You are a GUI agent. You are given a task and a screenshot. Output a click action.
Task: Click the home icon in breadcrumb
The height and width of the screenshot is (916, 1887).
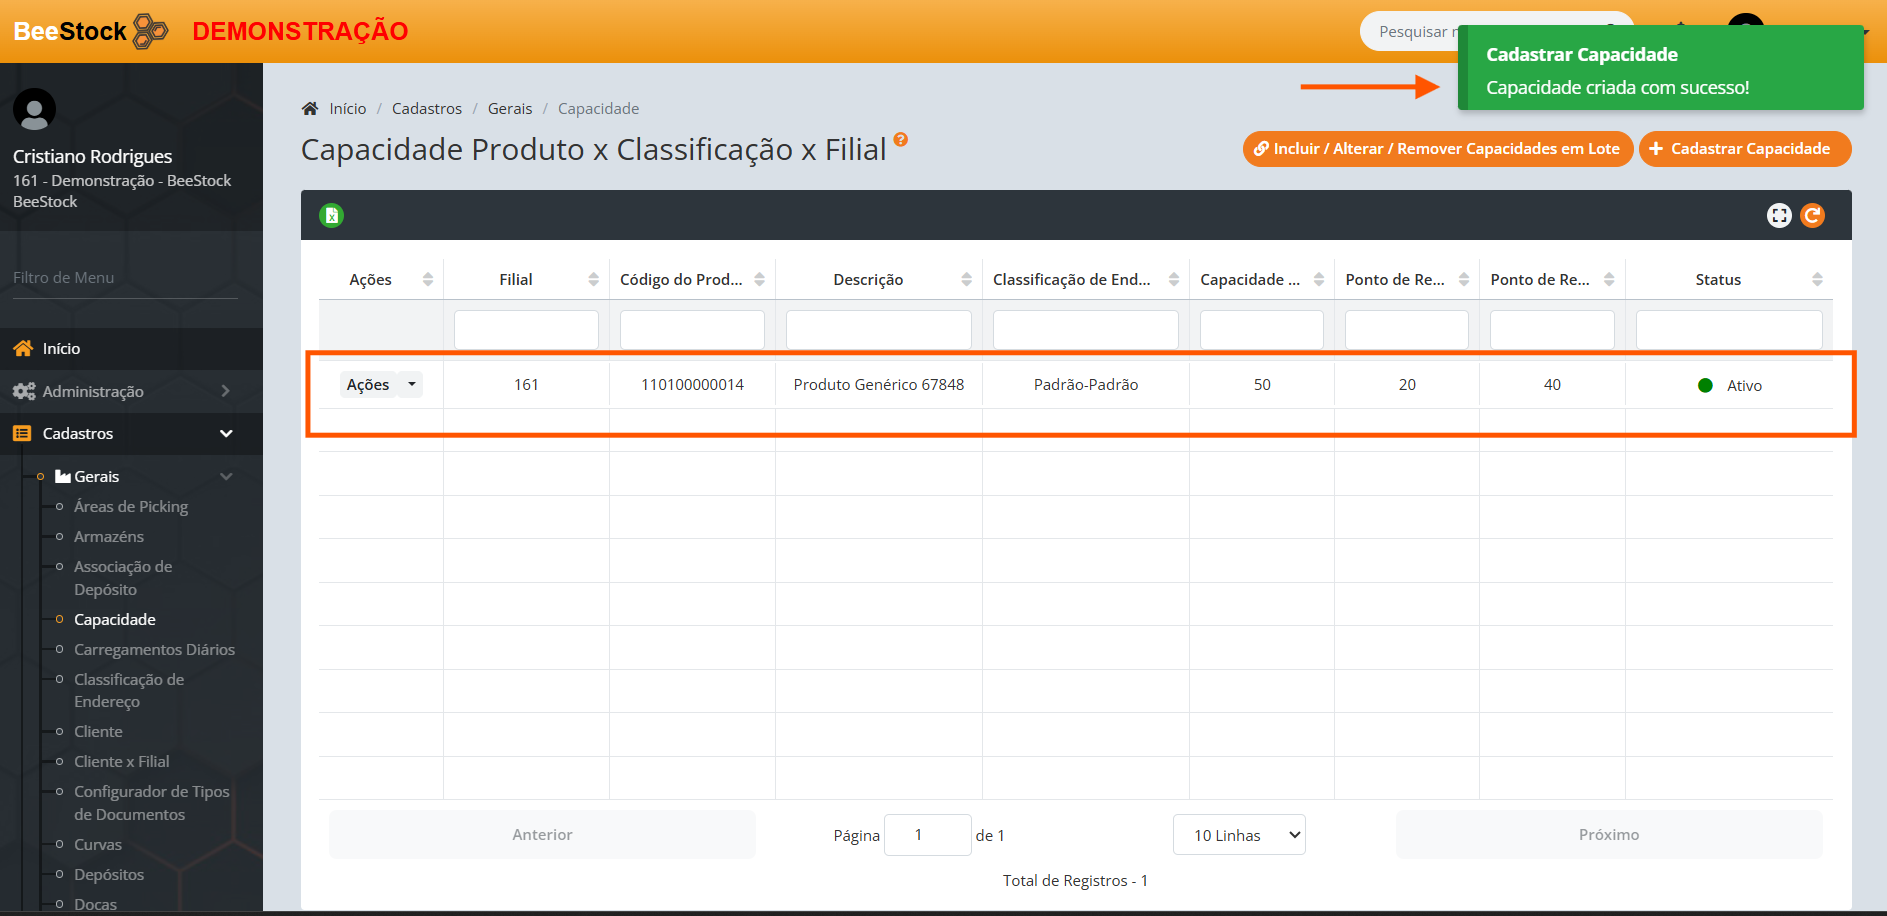click(x=310, y=109)
